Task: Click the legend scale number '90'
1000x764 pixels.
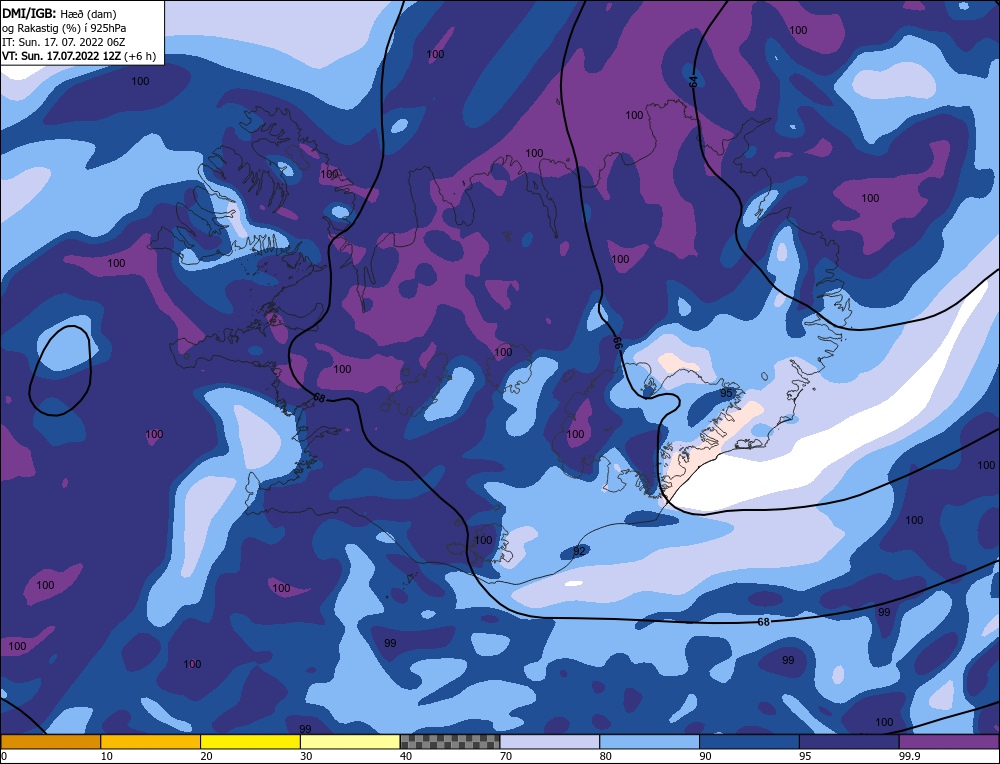Action: [705, 756]
